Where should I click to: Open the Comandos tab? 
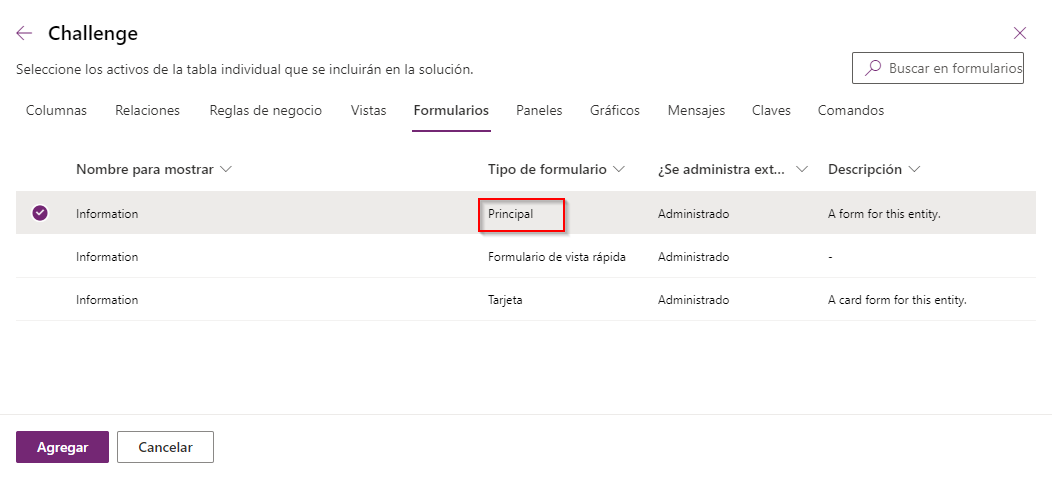851,111
